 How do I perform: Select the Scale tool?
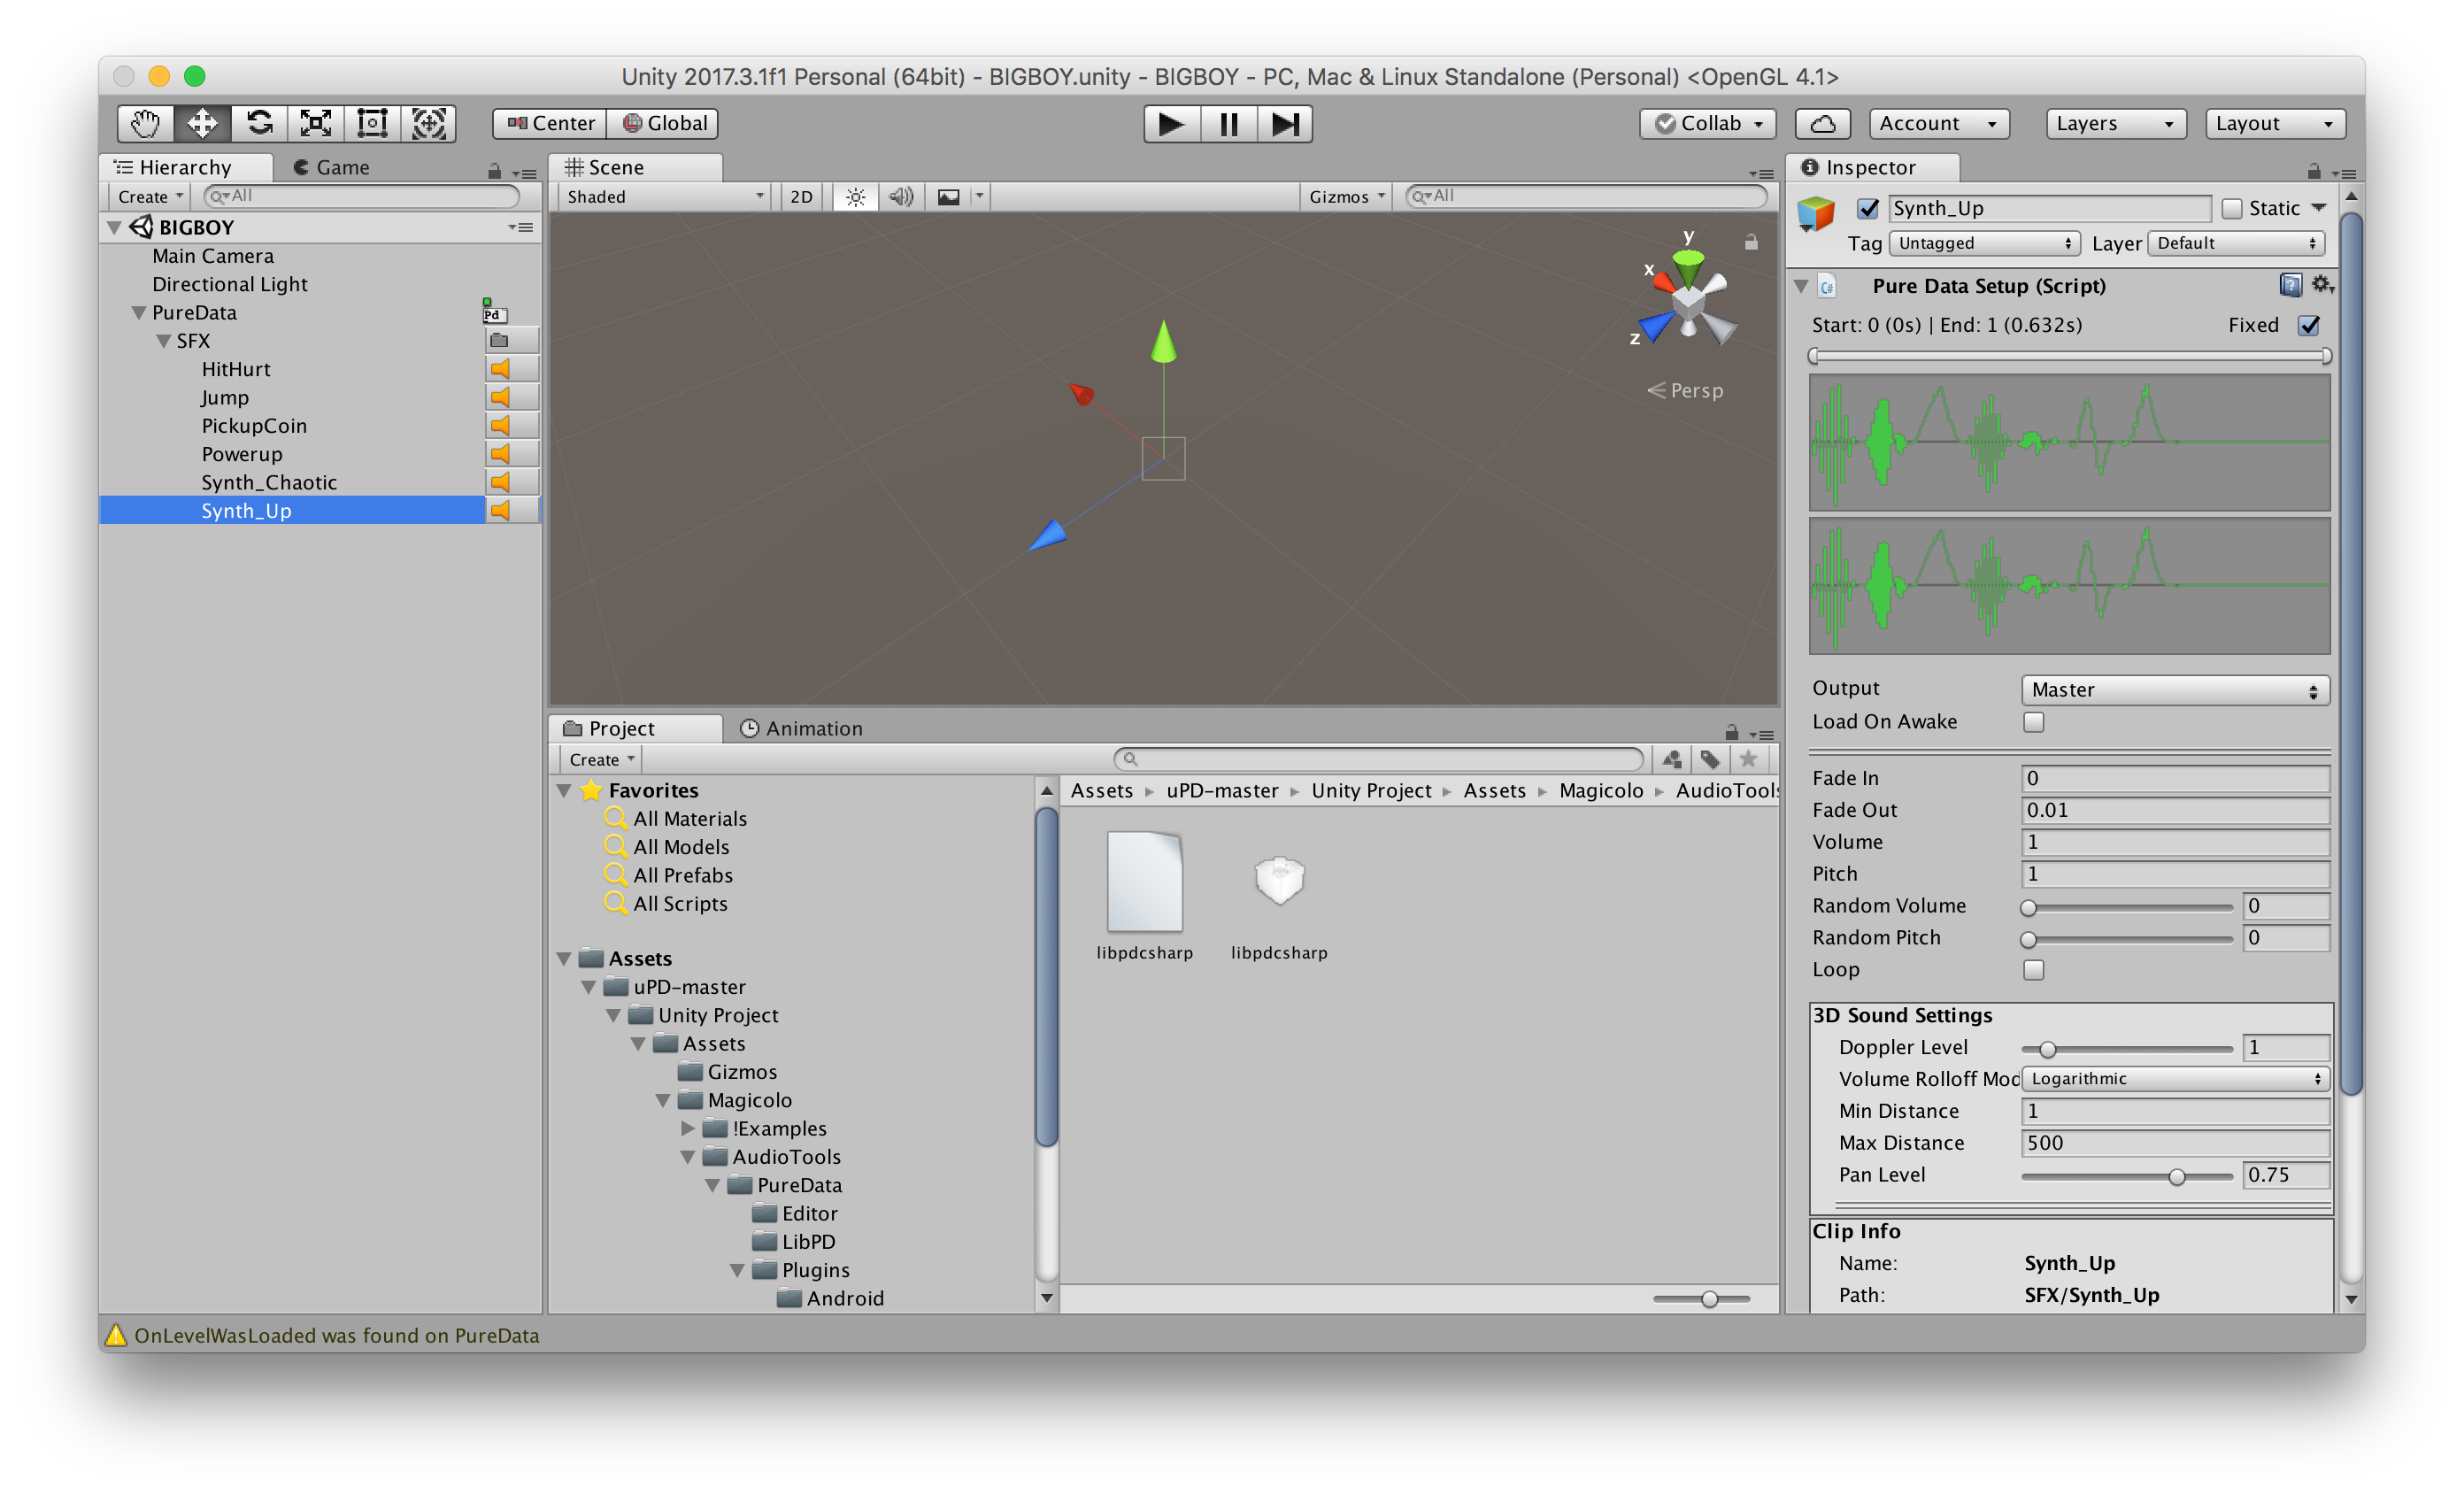pyautogui.click(x=316, y=123)
